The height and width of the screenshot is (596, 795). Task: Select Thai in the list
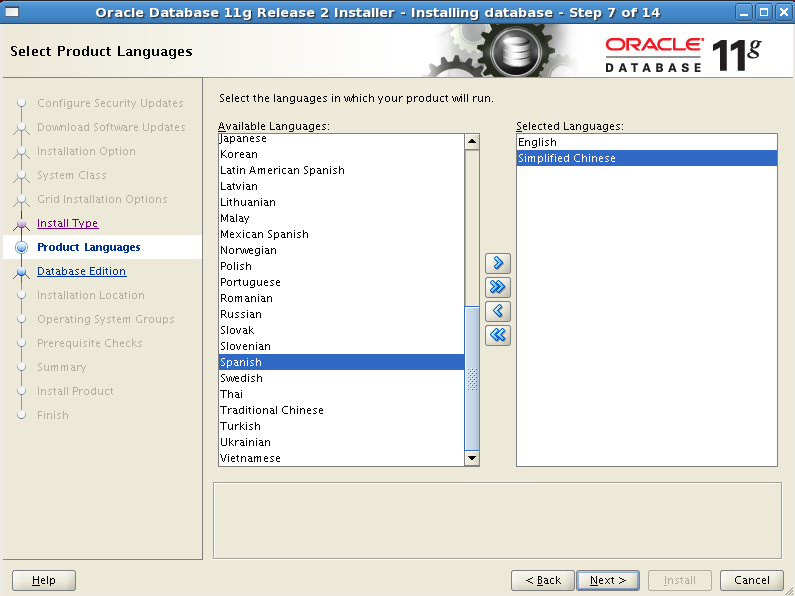[341, 394]
